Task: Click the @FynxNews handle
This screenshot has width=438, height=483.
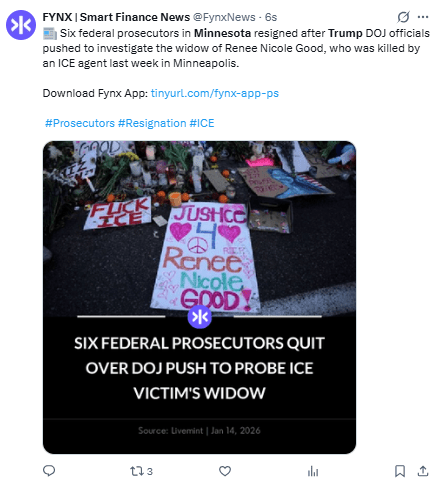Action: (x=224, y=17)
